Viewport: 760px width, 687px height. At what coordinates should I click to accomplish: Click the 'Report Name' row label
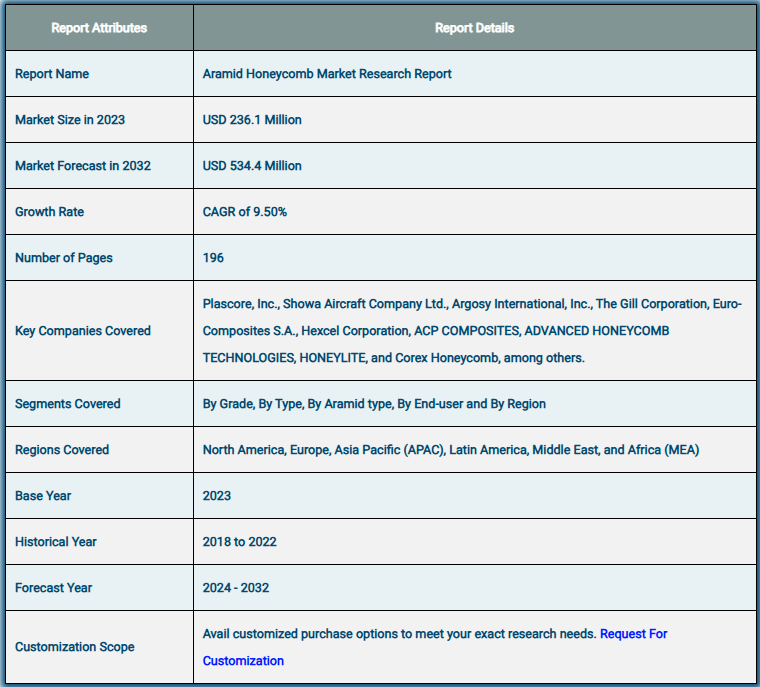(52, 74)
